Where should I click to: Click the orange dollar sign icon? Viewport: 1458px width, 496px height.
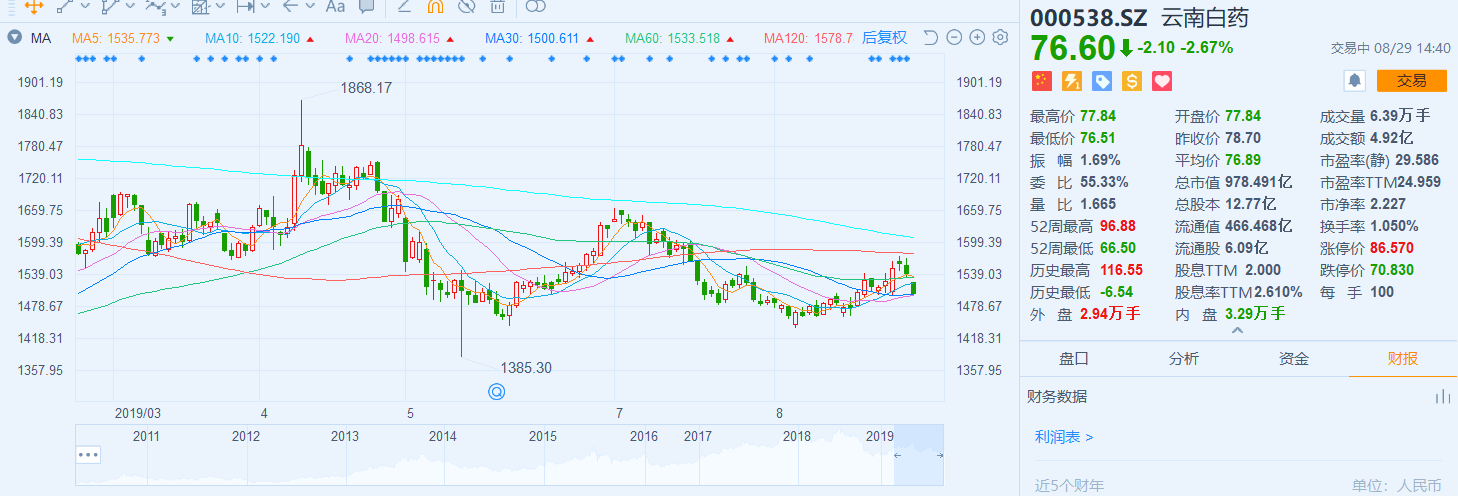(1132, 81)
